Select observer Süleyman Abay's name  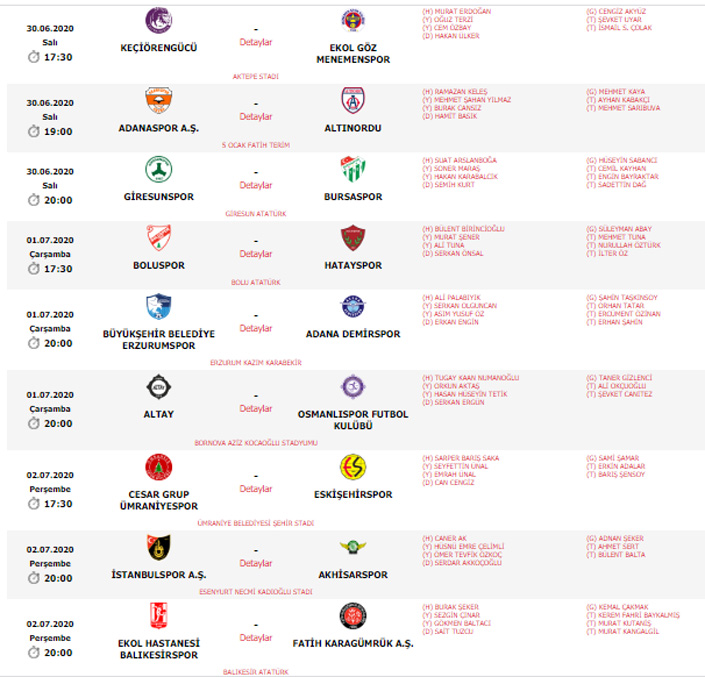coord(625,229)
